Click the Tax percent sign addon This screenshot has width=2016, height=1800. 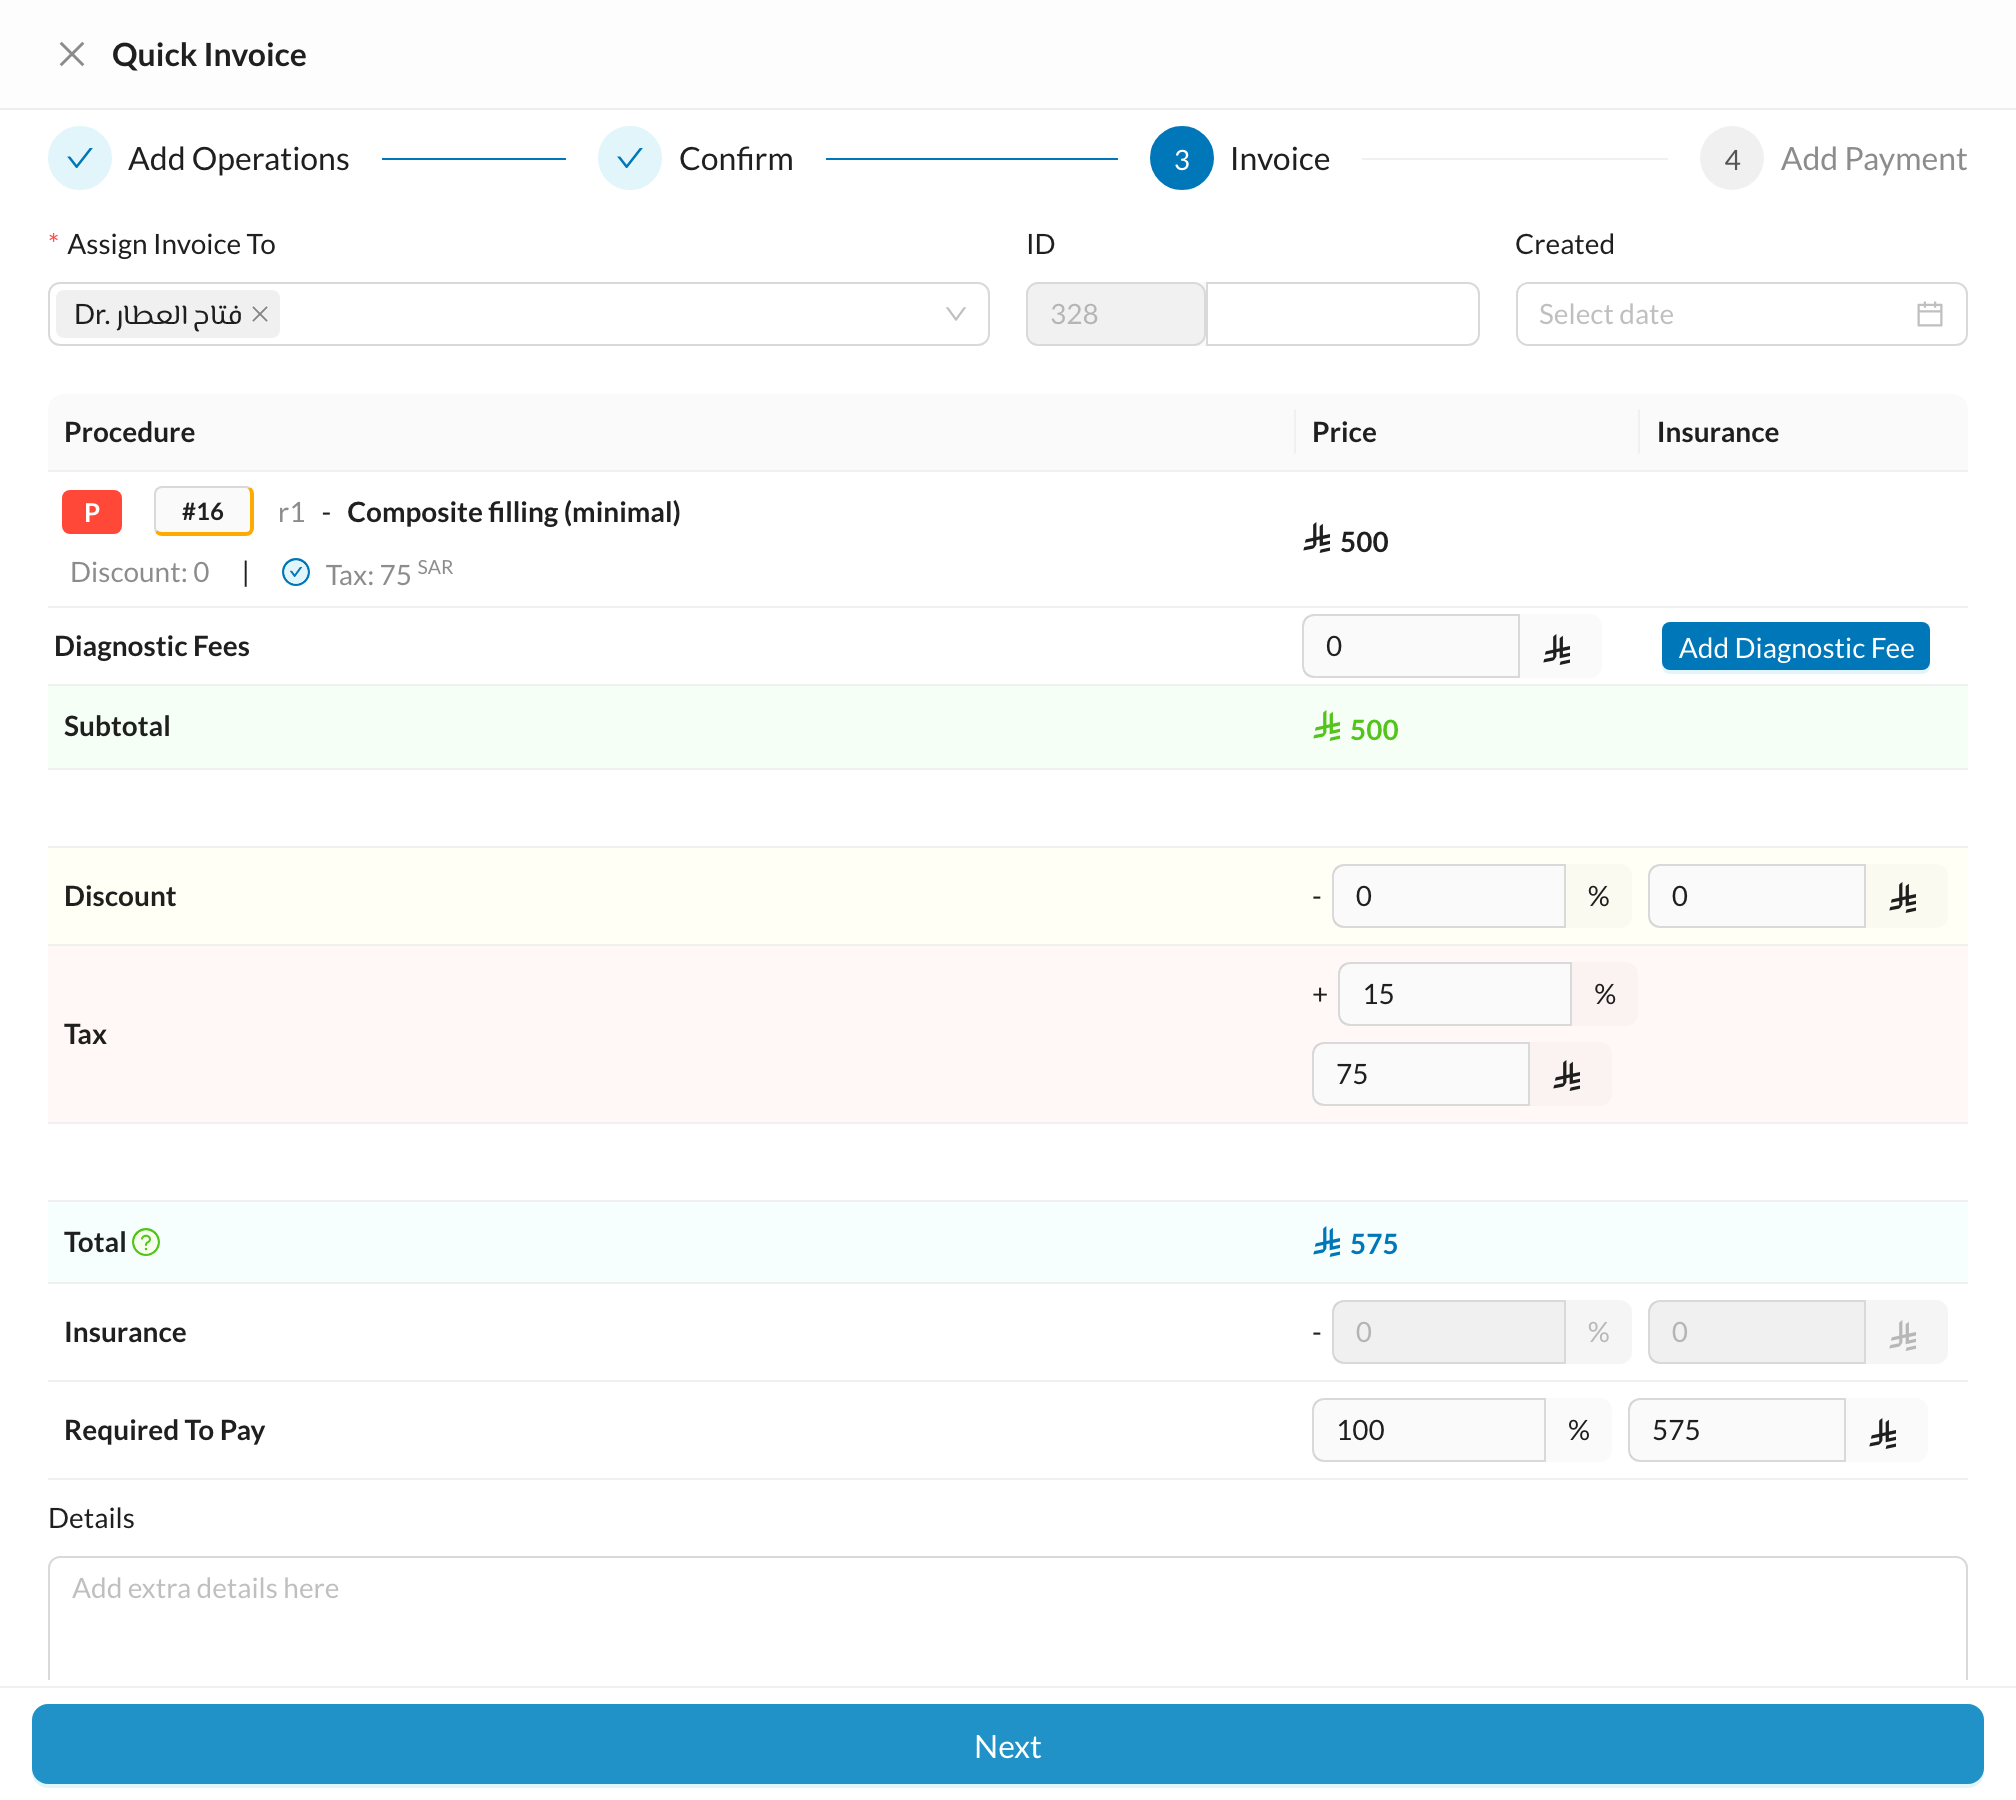click(x=1604, y=994)
